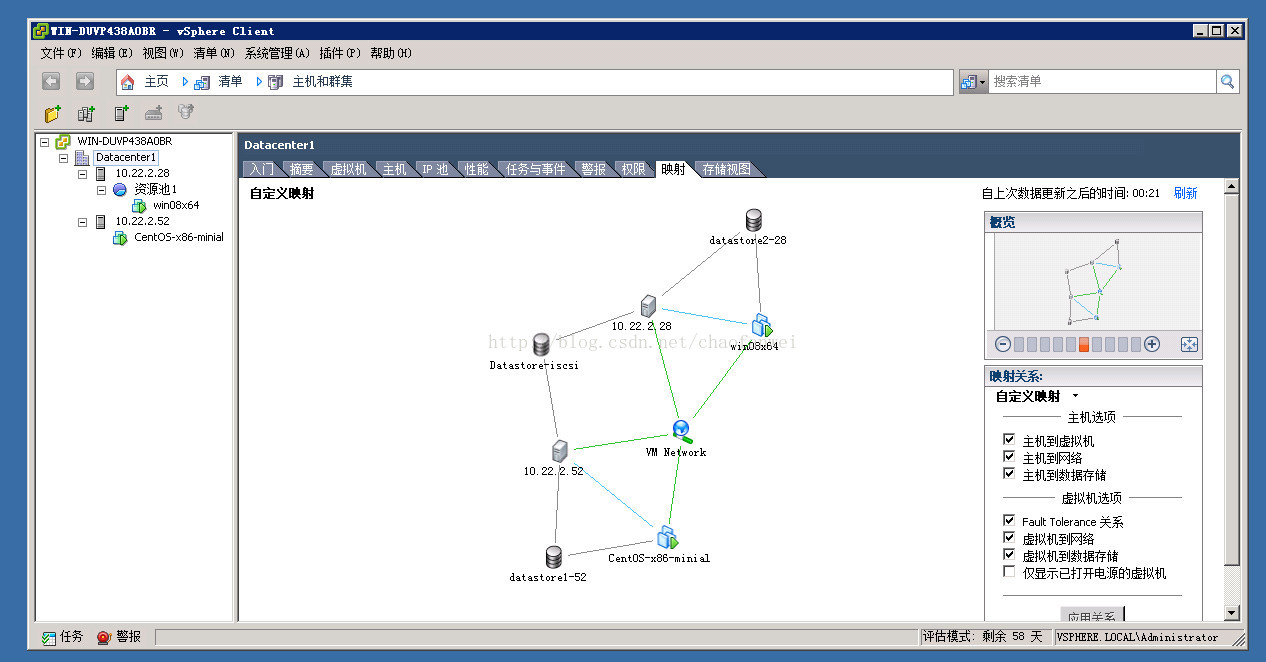Image resolution: width=1266 pixels, height=662 pixels.
Task: Select host 10.22.2.28 icon in the map
Action: coord(648,307)
